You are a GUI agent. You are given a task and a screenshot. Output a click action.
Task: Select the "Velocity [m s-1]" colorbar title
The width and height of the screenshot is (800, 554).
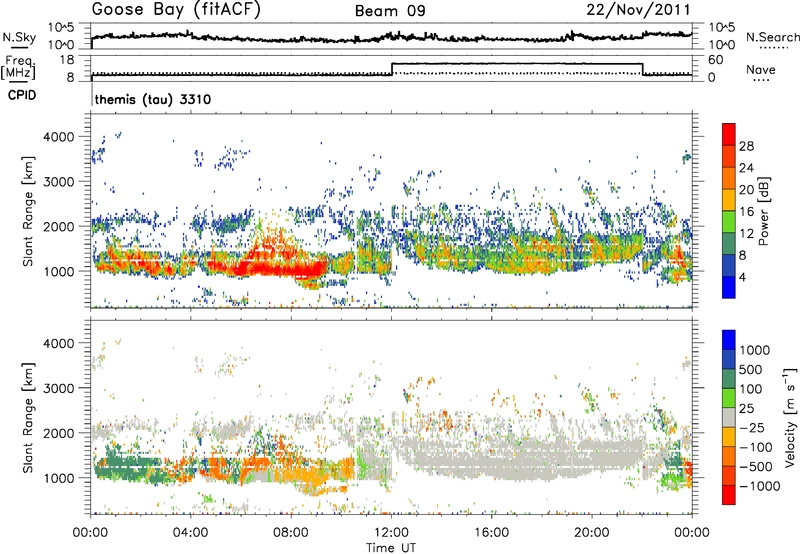tap(790, 417)
